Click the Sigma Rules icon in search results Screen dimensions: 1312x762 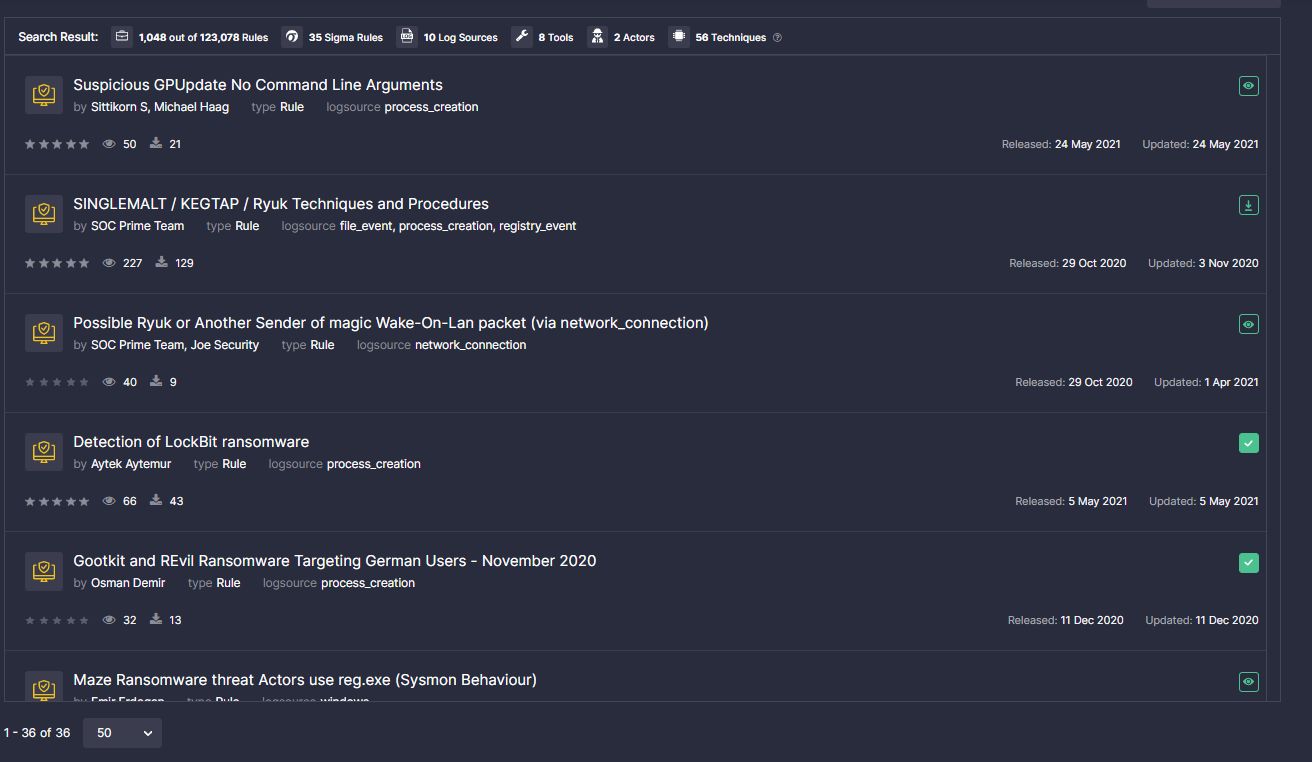pos(292,37)
